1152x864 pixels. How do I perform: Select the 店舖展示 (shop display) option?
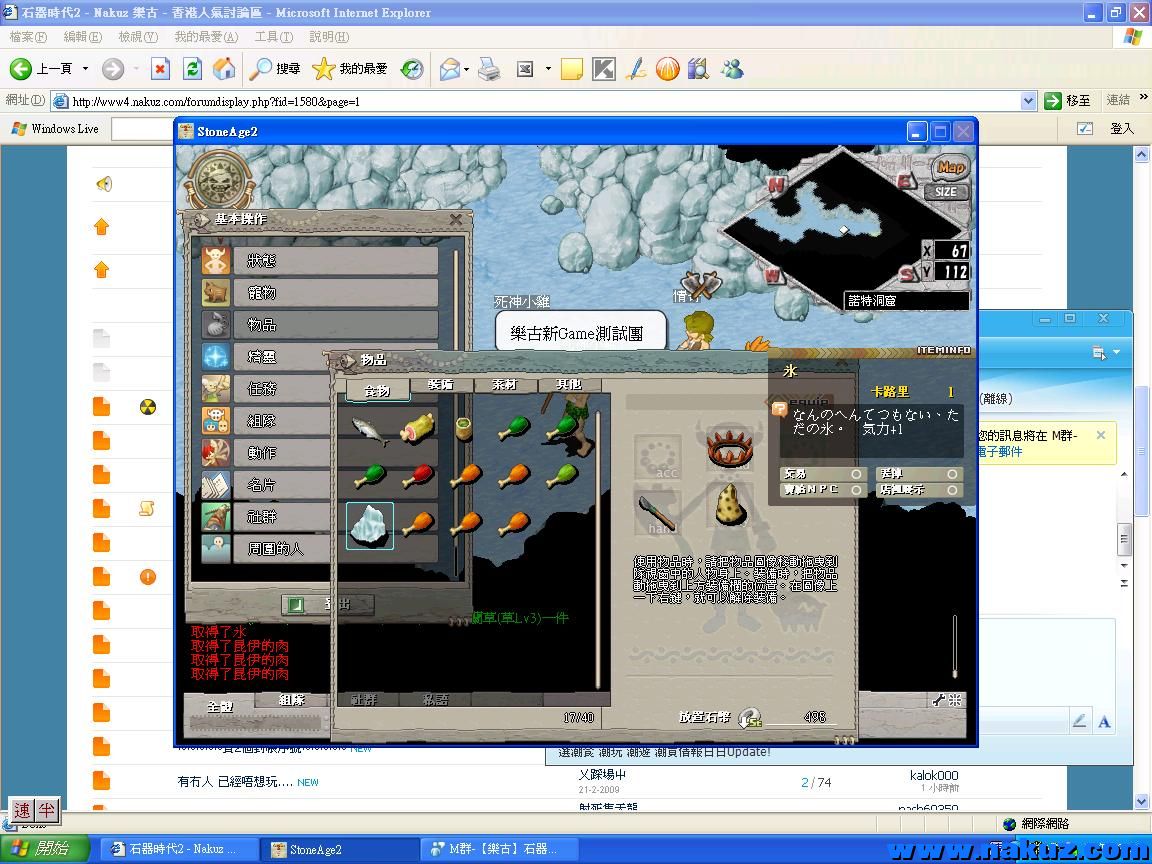click(918, 489)
